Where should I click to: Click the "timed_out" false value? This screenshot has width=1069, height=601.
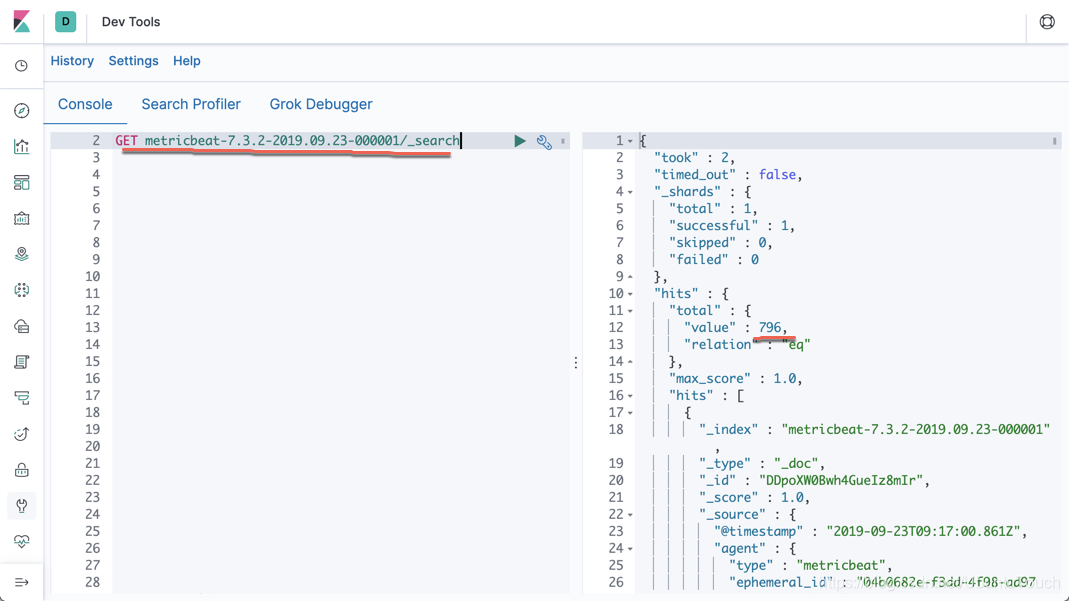777,174
